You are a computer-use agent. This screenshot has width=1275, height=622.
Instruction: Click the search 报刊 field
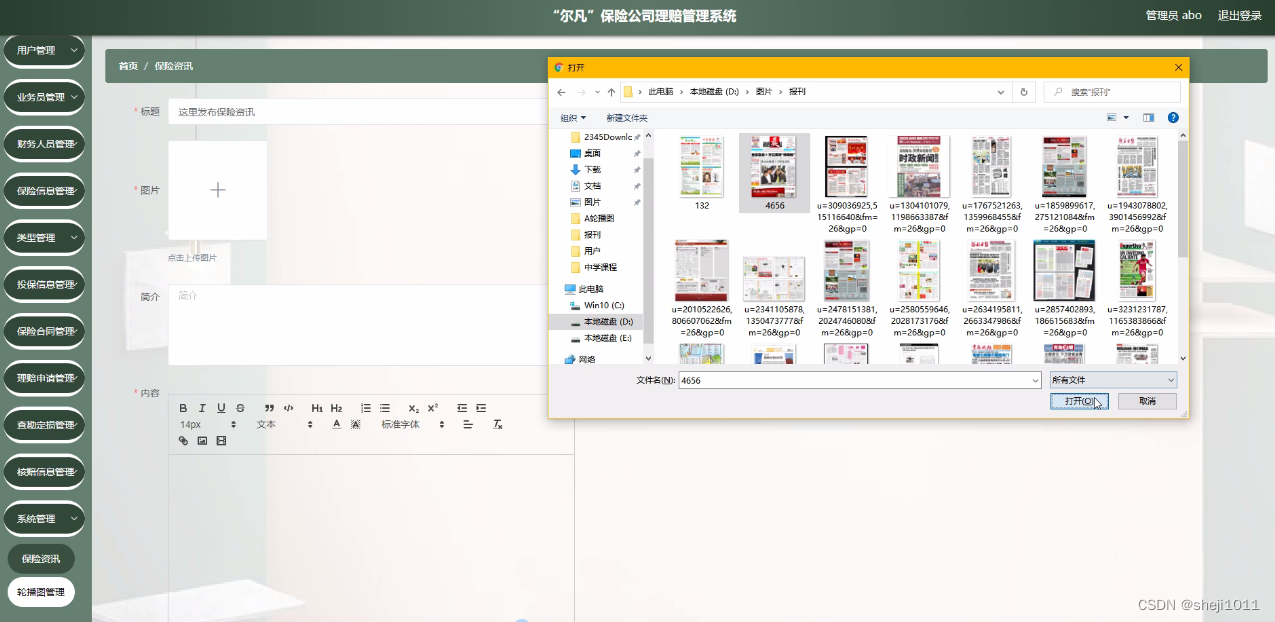click(1112, 92)
